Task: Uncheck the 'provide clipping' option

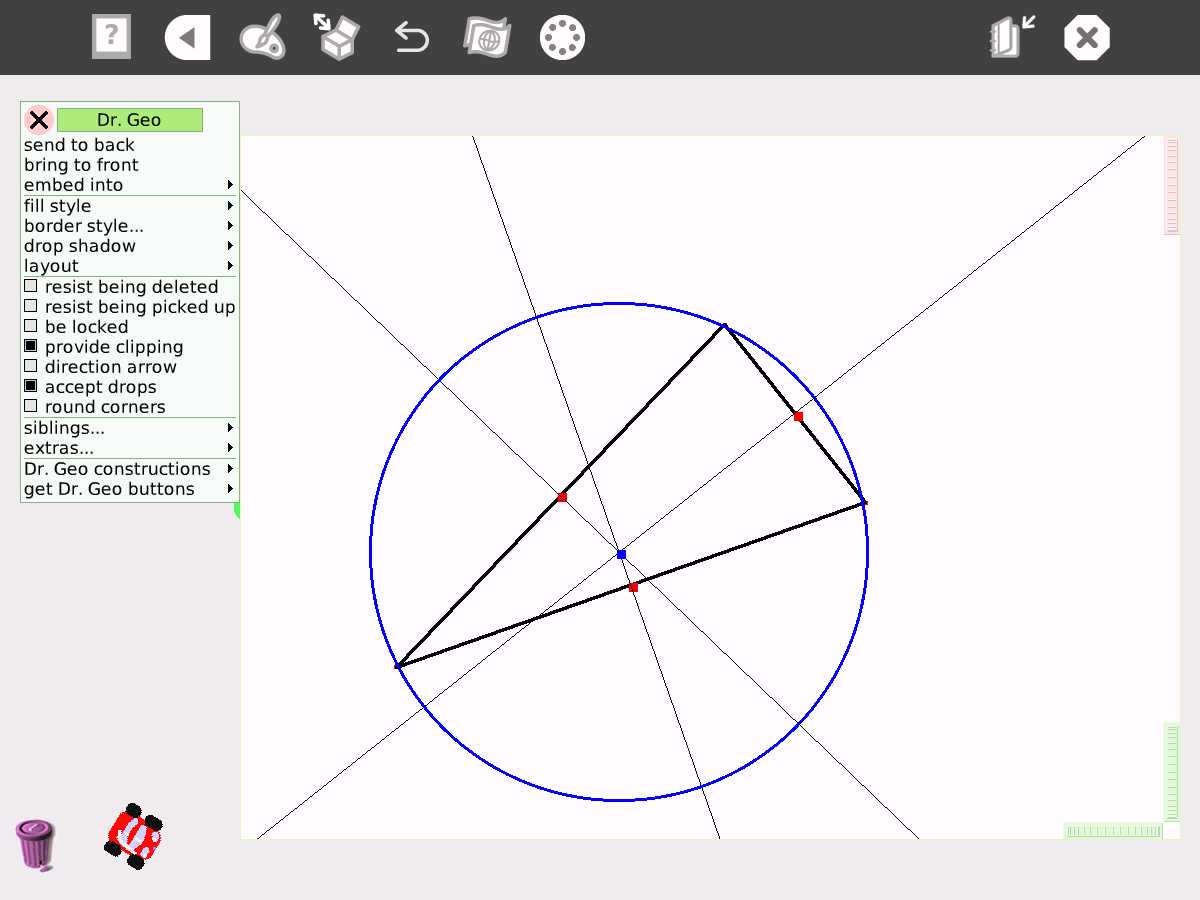Action: (x=31, y=347)
